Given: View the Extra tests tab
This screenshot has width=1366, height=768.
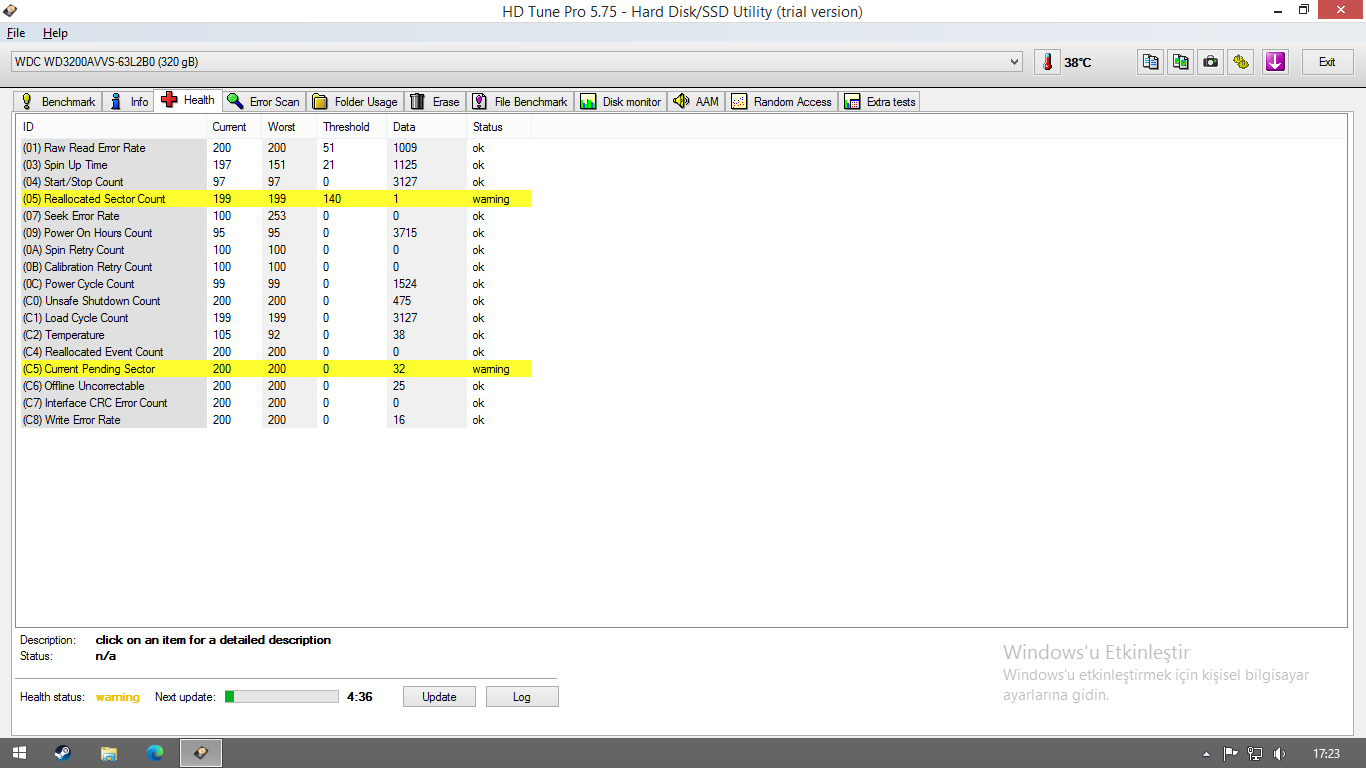Looking at the screenshot, I should point(880,101).
